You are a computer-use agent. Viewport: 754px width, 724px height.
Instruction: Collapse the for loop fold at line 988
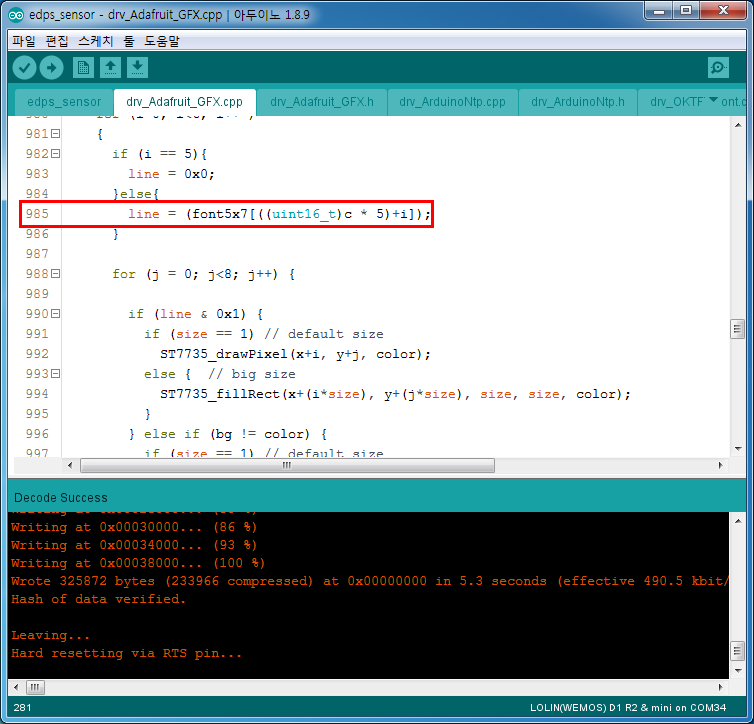56,274
